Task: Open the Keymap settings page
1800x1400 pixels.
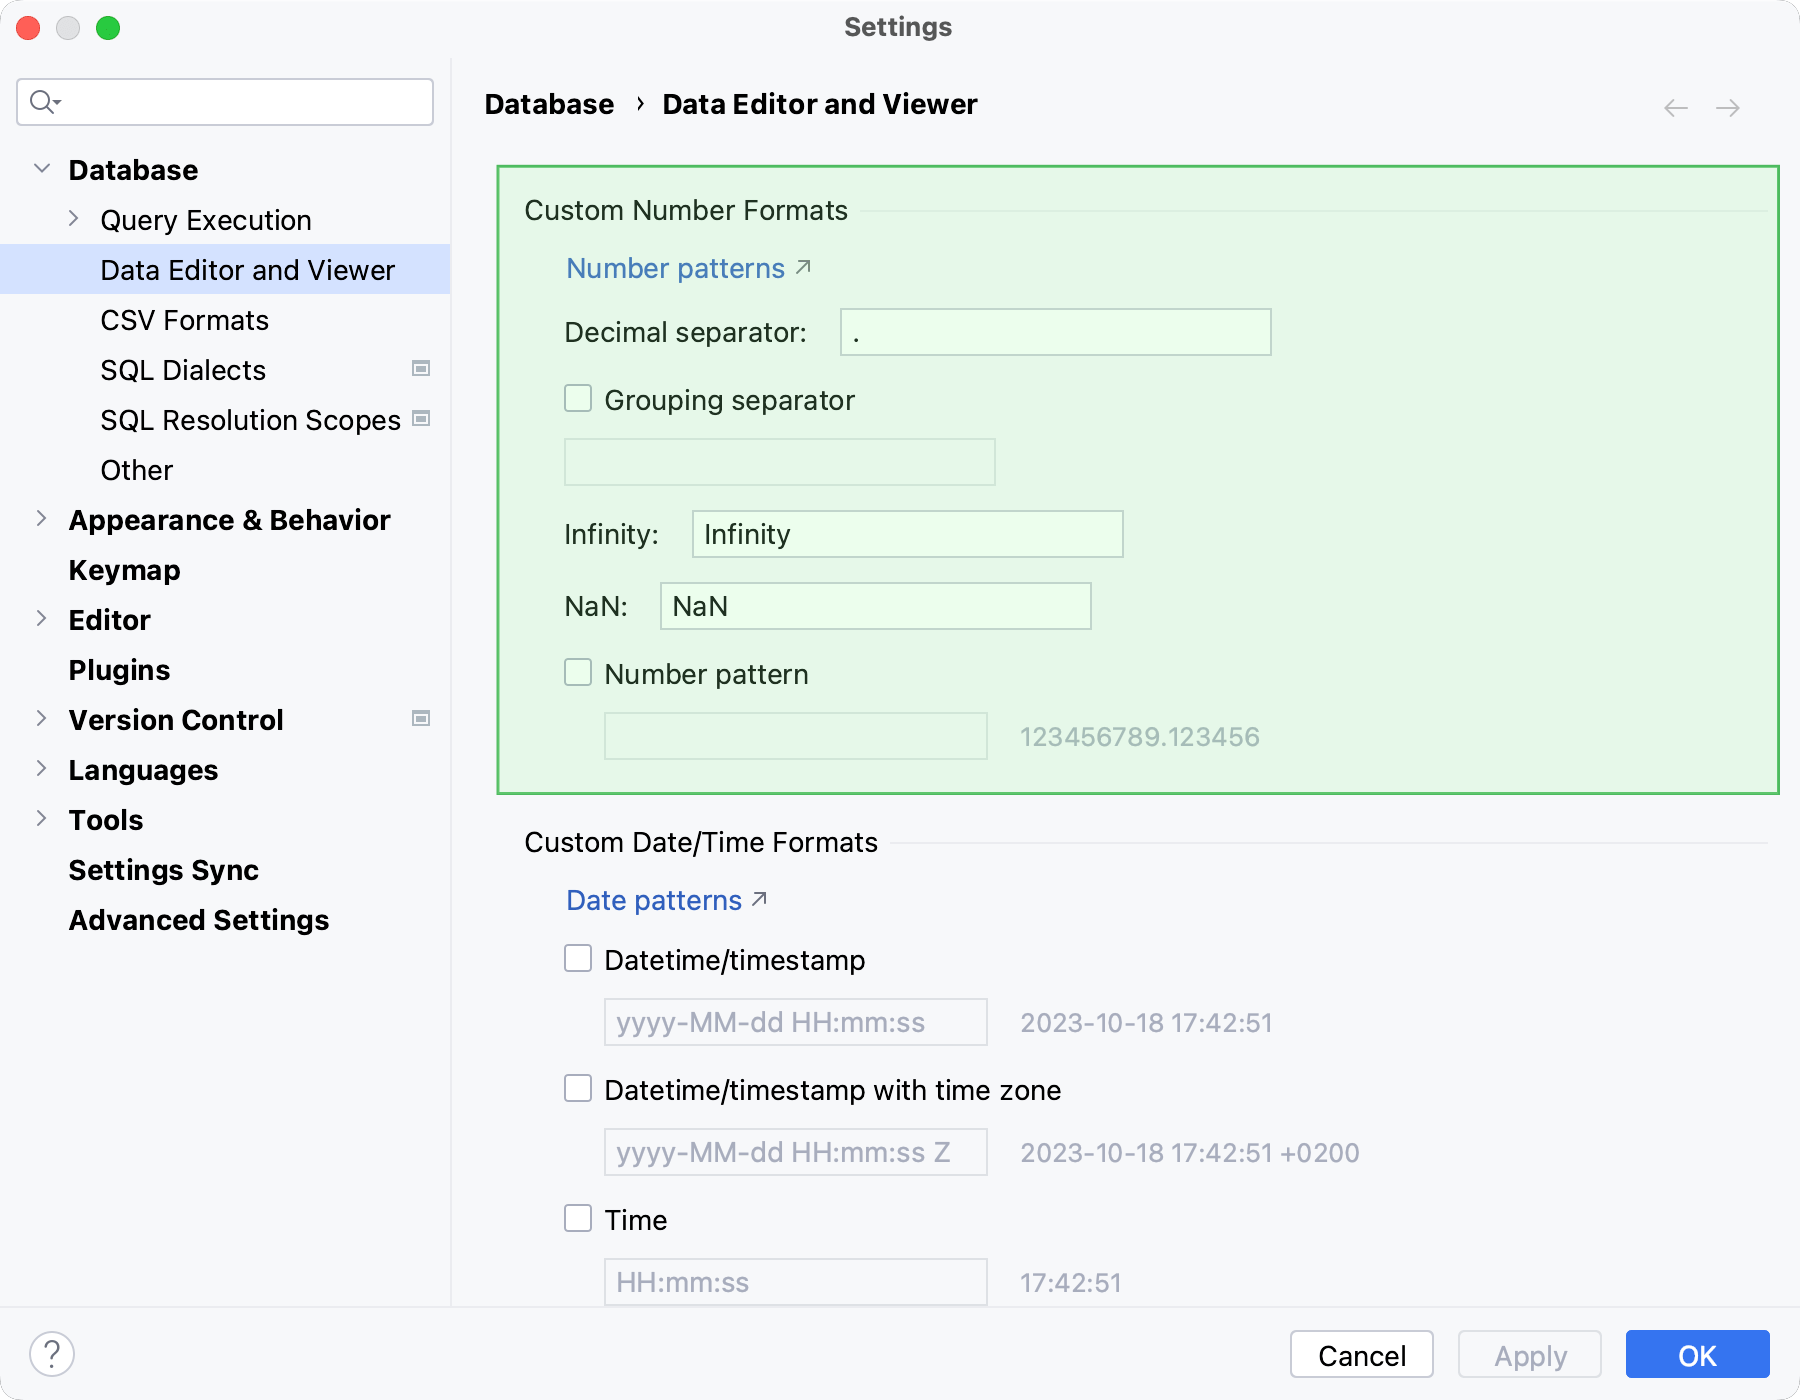Action: pos(124,570)
